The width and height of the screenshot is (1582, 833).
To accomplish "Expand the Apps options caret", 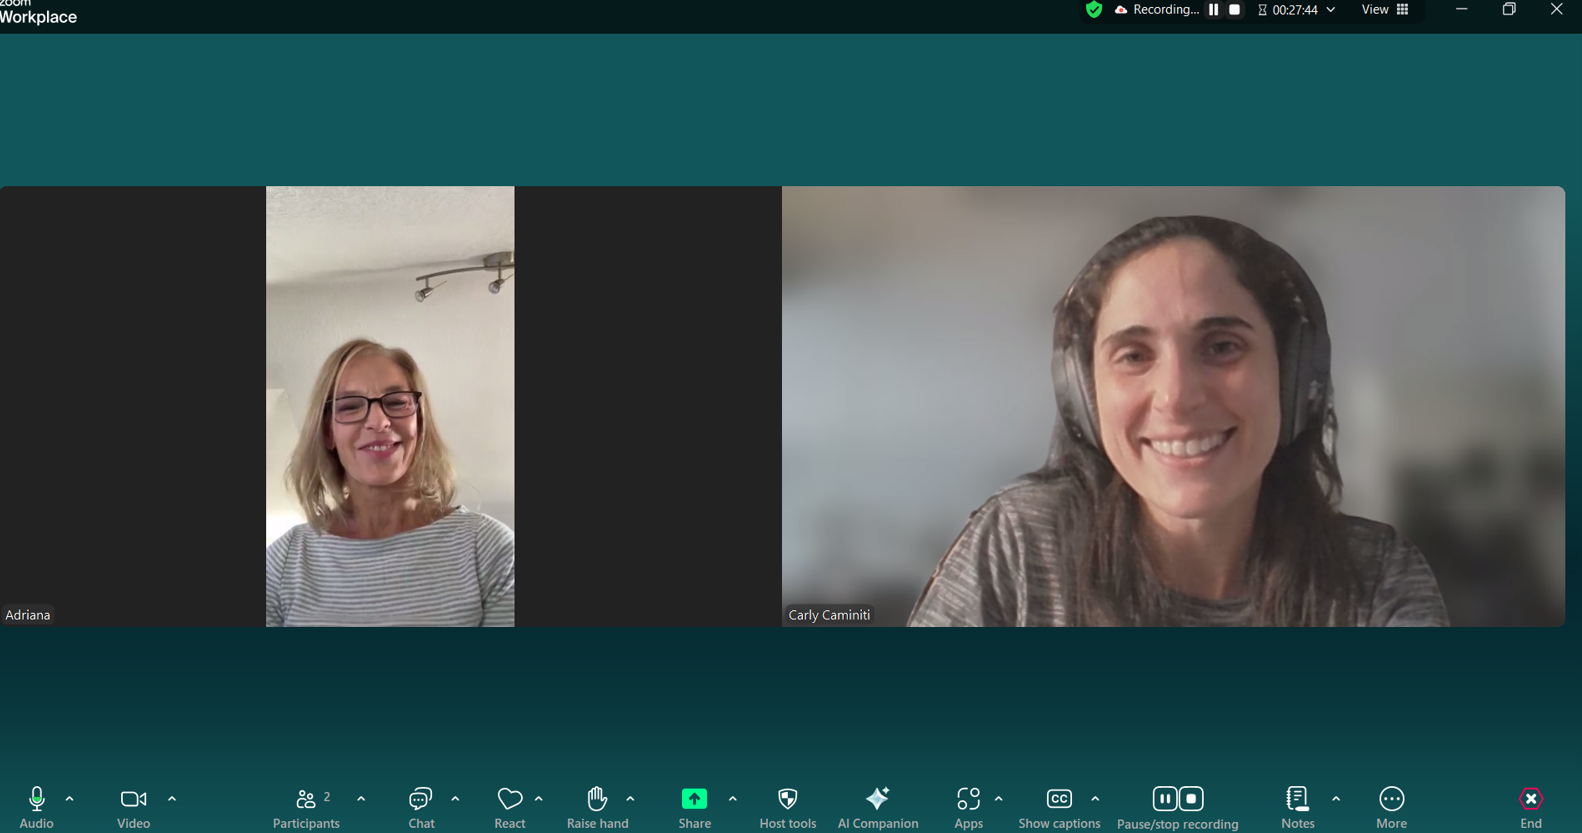I will coord(998,799).
